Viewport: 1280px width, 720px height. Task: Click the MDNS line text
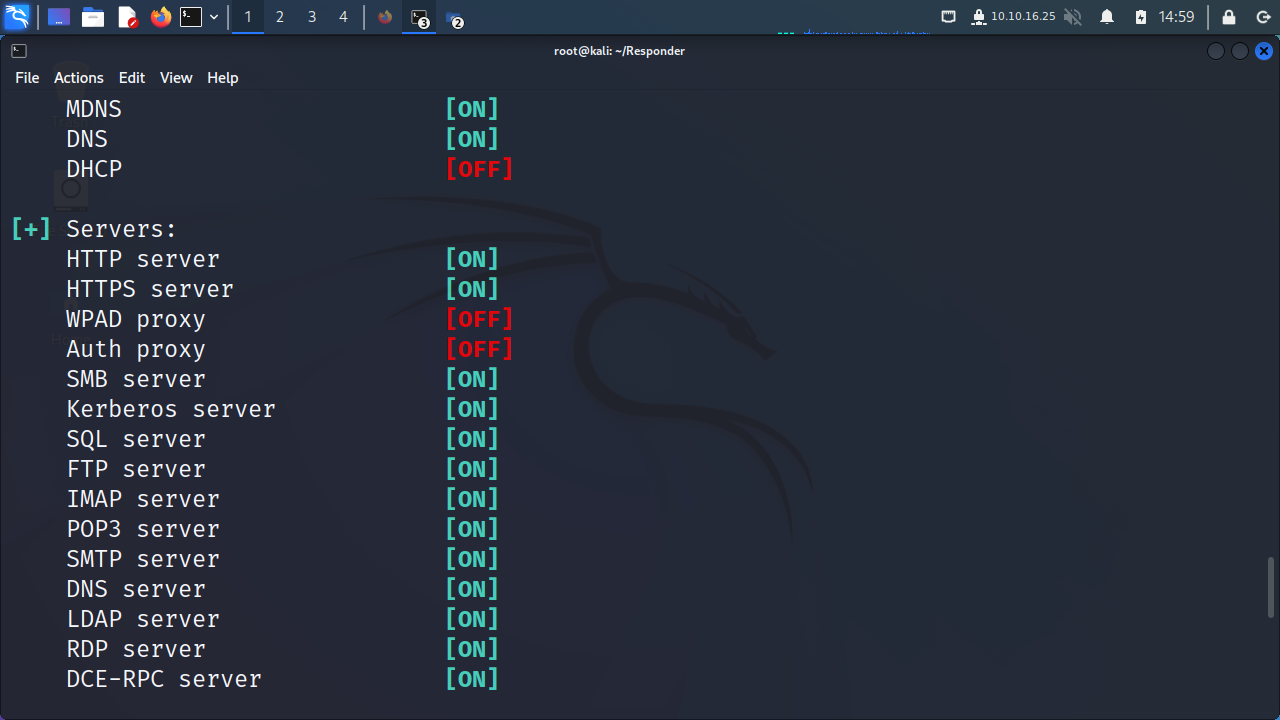pyautogui.click(x=94, y=109)
